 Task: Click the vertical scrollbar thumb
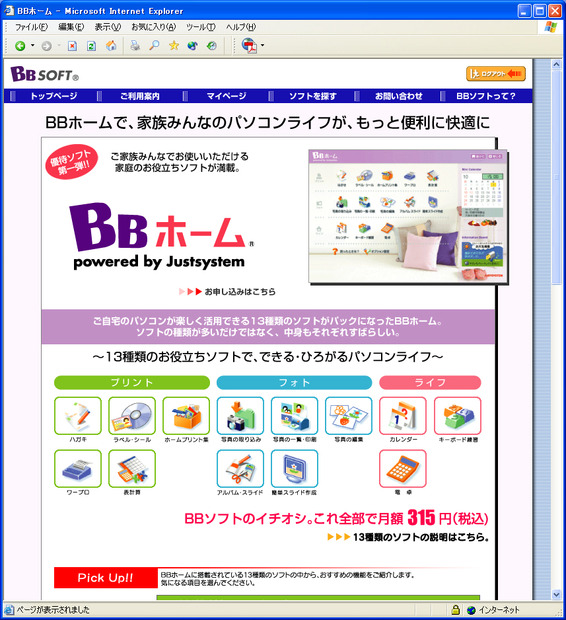click(557, 177)
